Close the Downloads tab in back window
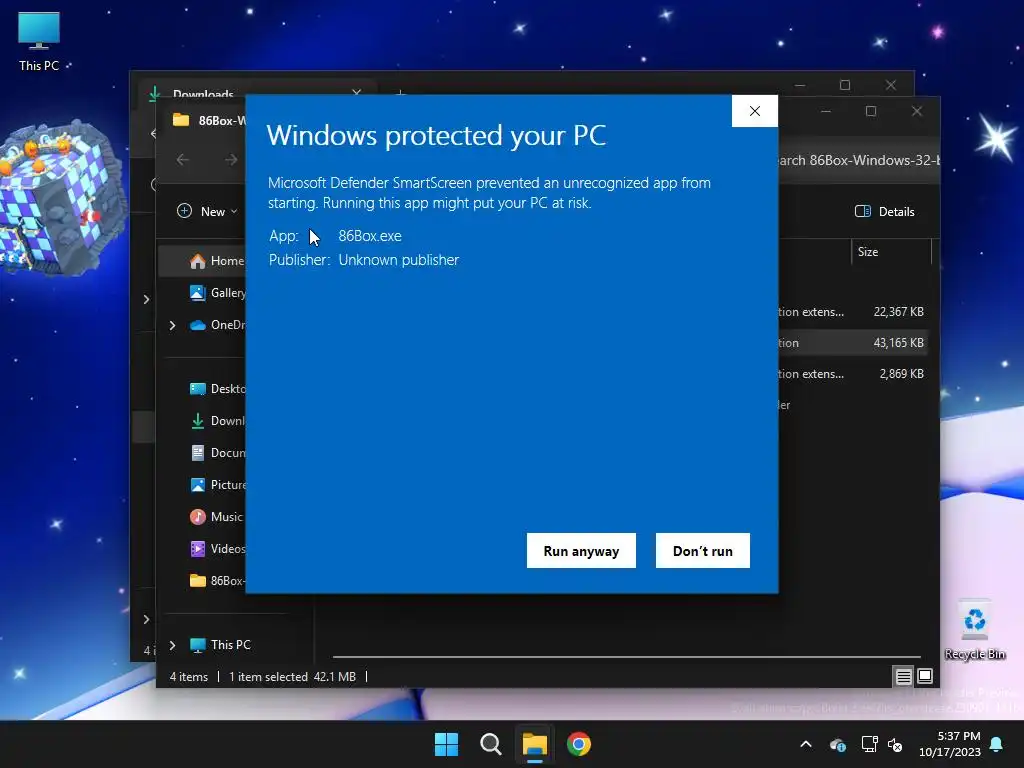This screenshot has height=768, width=1024. [x=357, y=93]
